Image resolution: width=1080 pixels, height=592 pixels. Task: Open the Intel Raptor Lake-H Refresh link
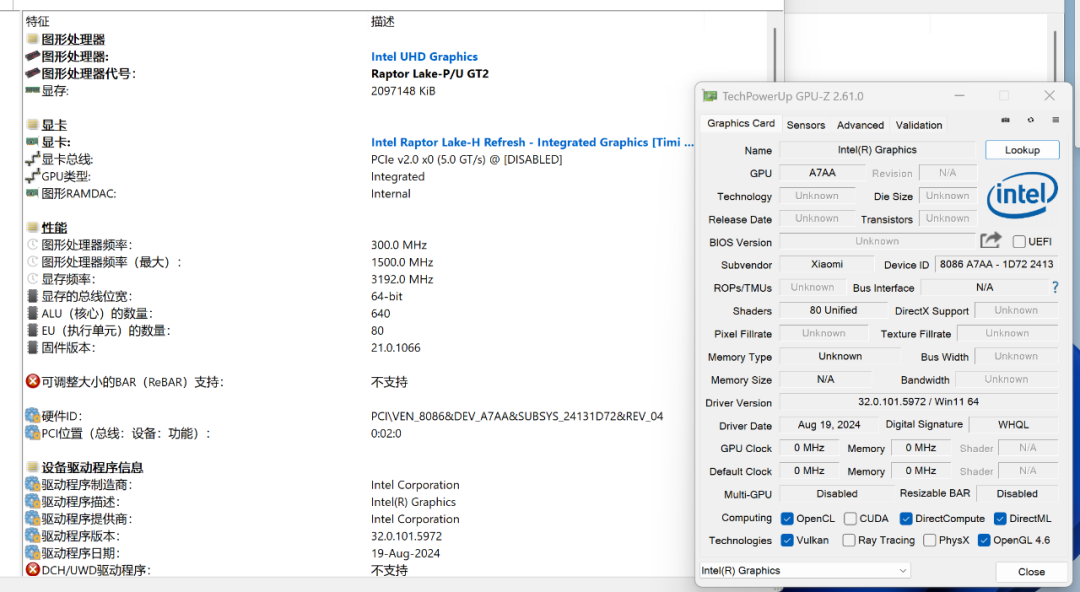[x=532, y=142]
